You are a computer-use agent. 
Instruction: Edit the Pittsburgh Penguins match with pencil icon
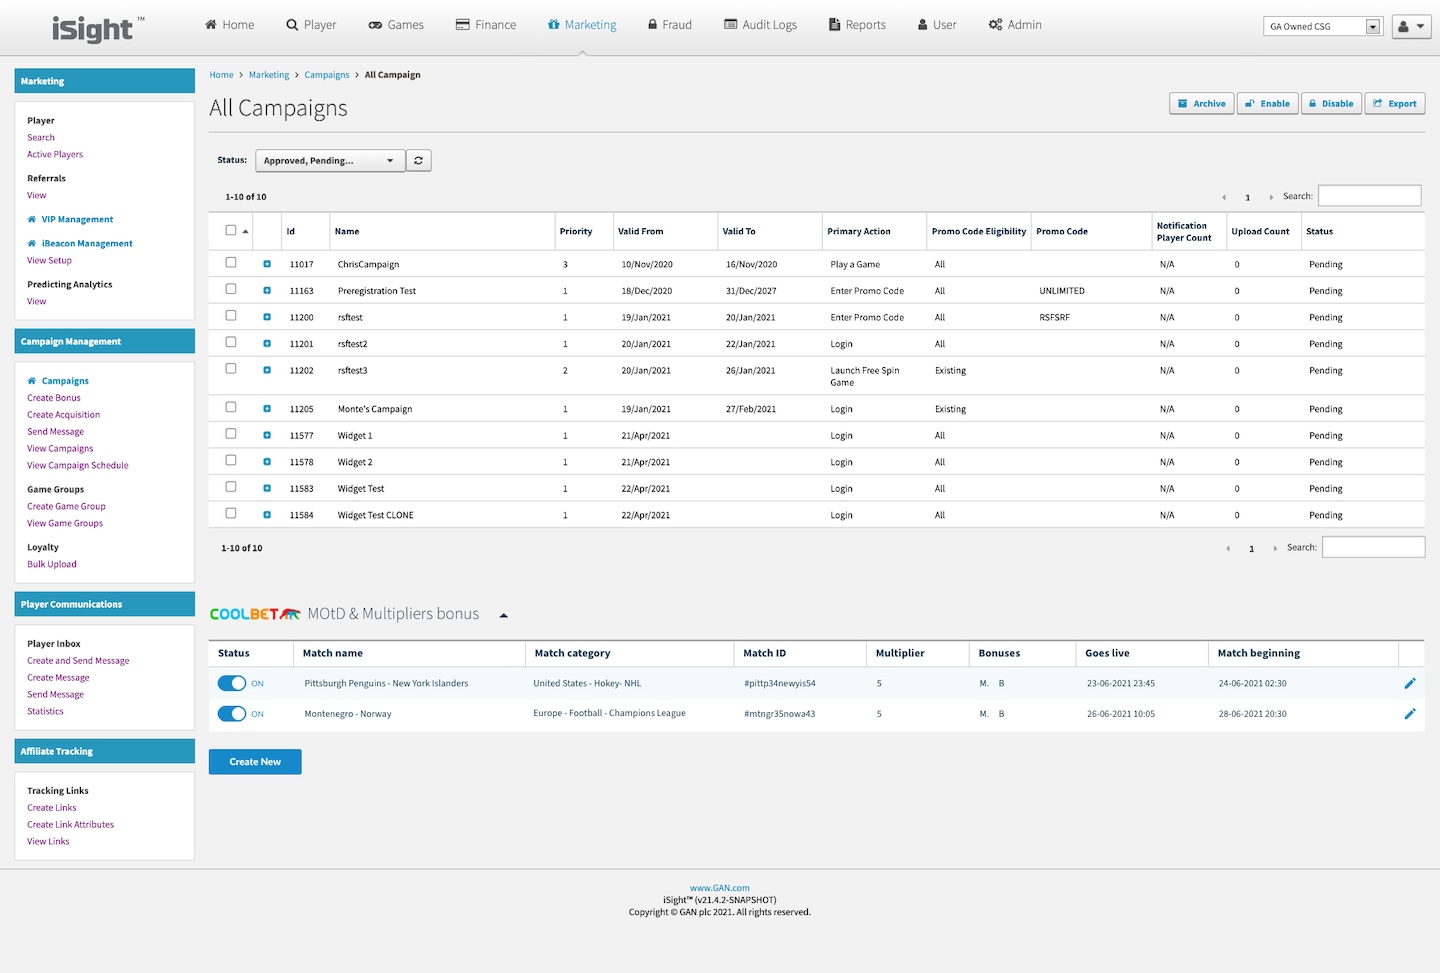pos(1410,683)
